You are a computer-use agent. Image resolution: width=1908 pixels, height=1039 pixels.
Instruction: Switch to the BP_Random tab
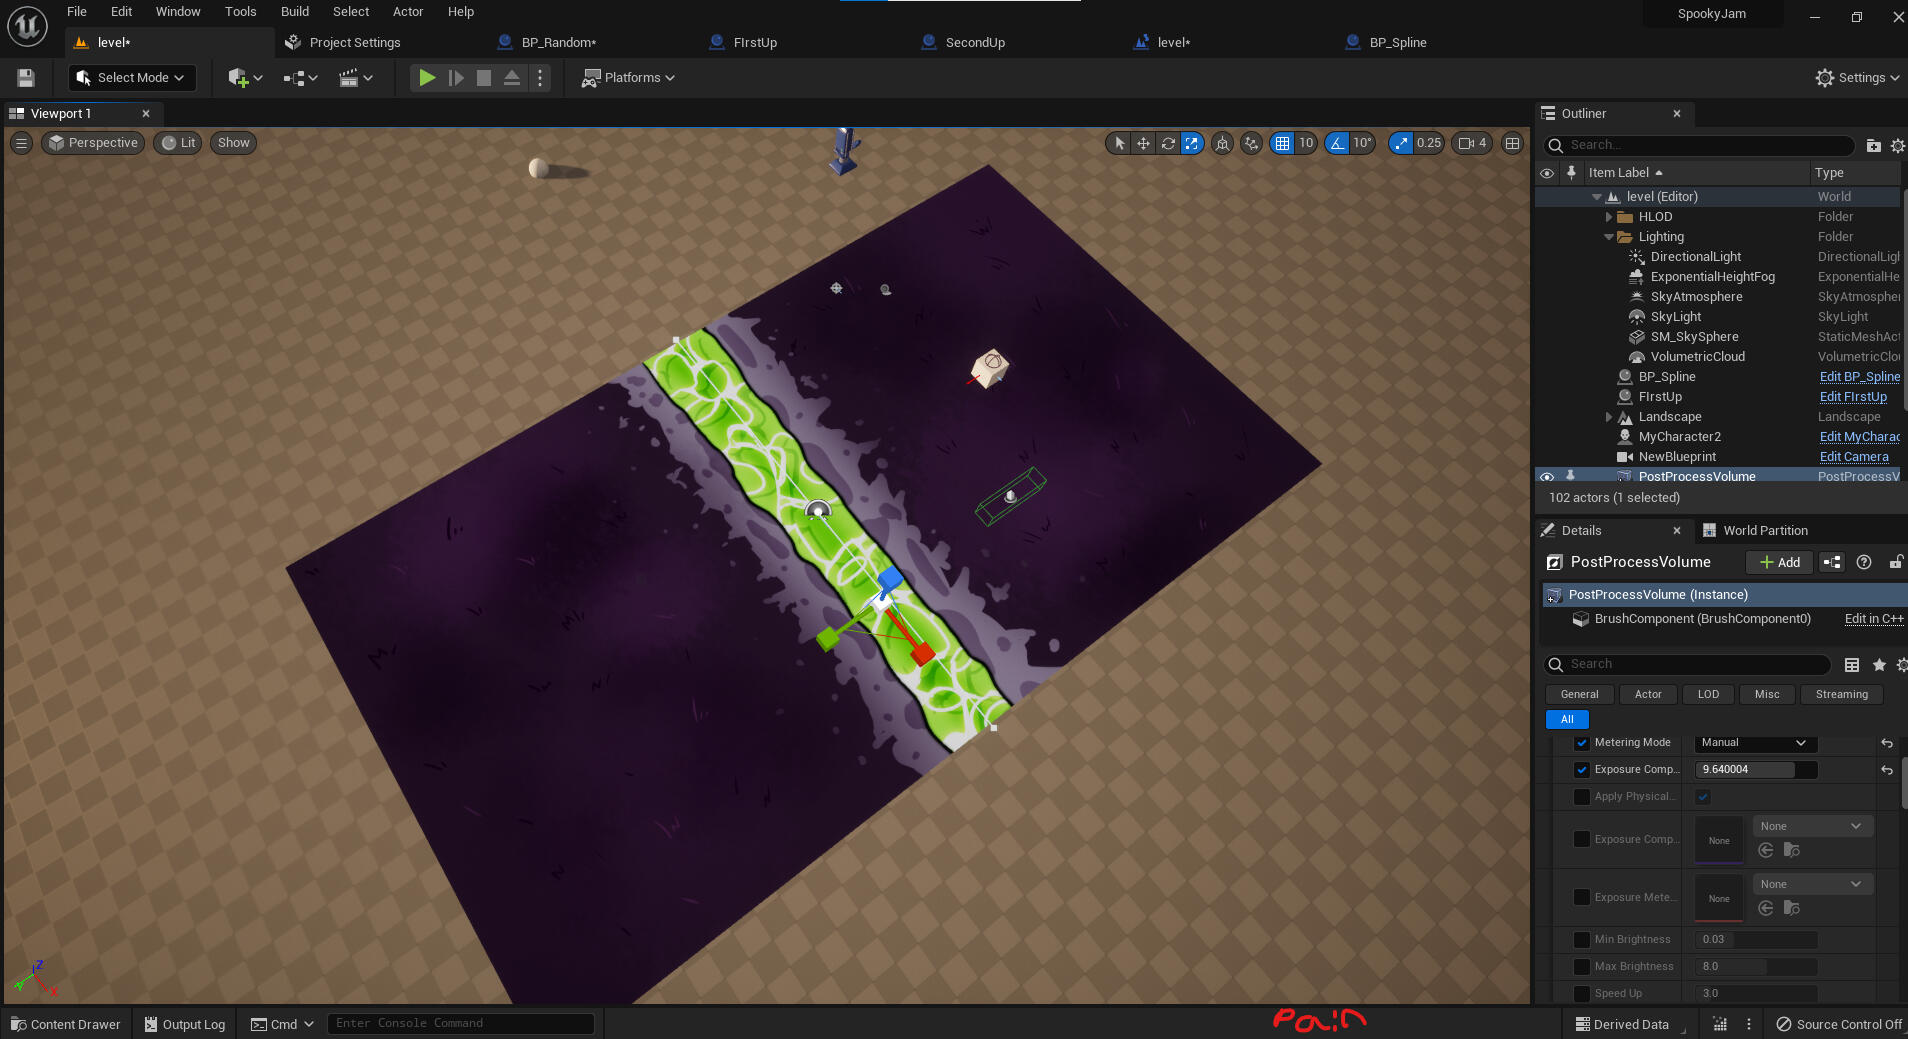[x=558, y=42]
